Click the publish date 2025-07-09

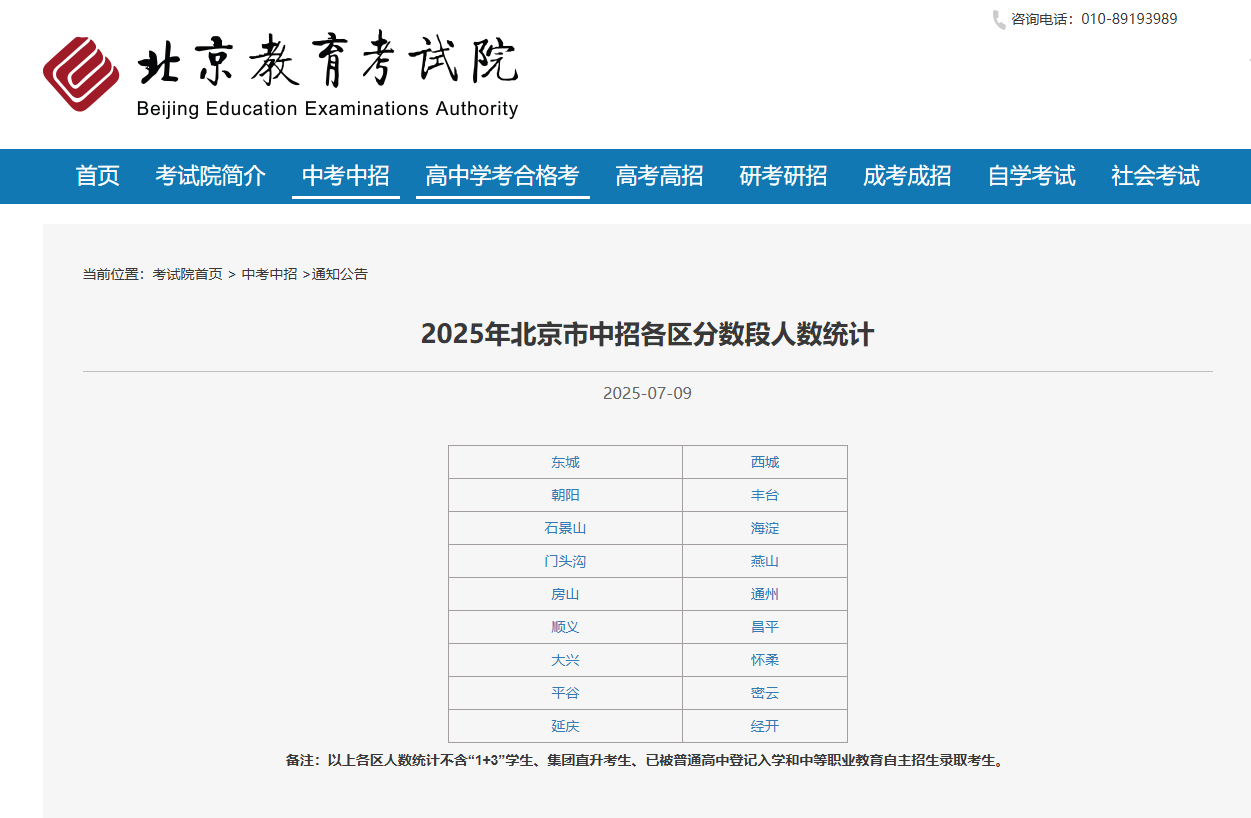pyautogui.click(x=647, y=393)
